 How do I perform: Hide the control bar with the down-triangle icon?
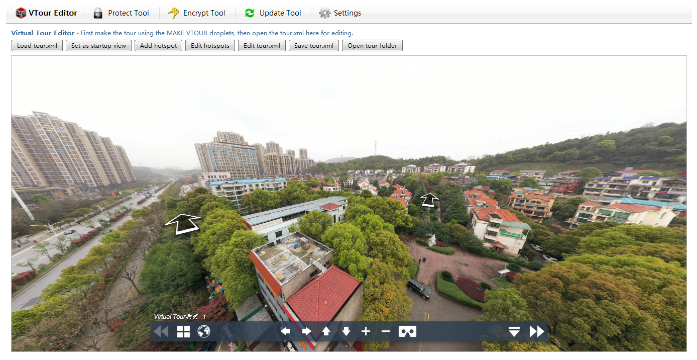pos(514,332)
